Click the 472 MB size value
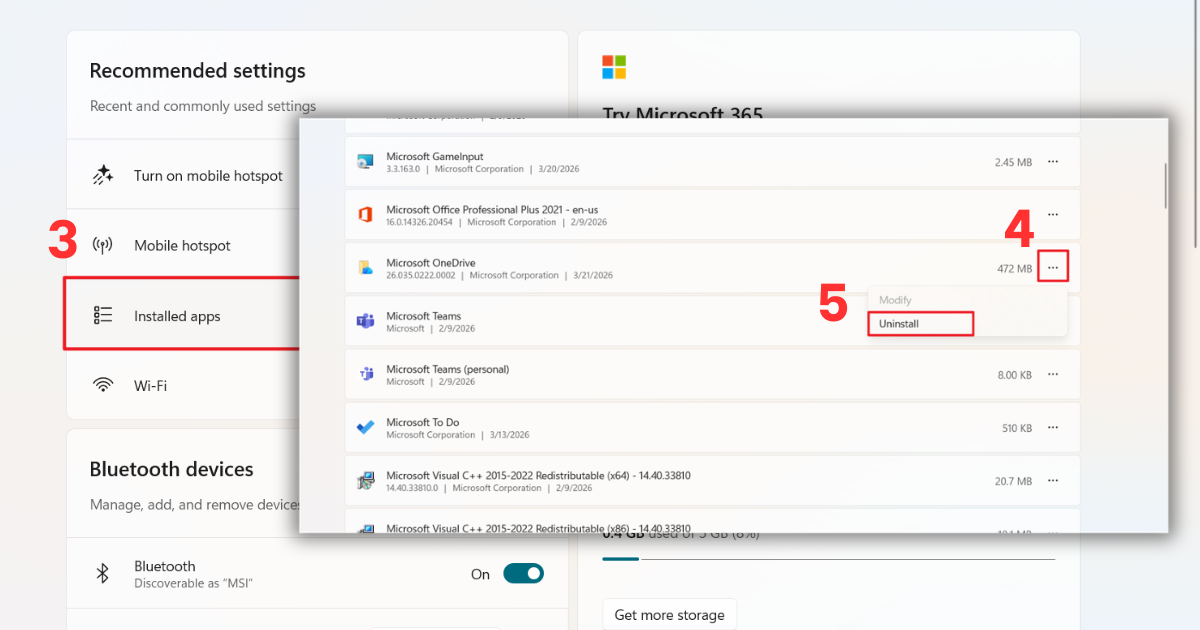This screenshot has width=1200, height=630. 1015,268
